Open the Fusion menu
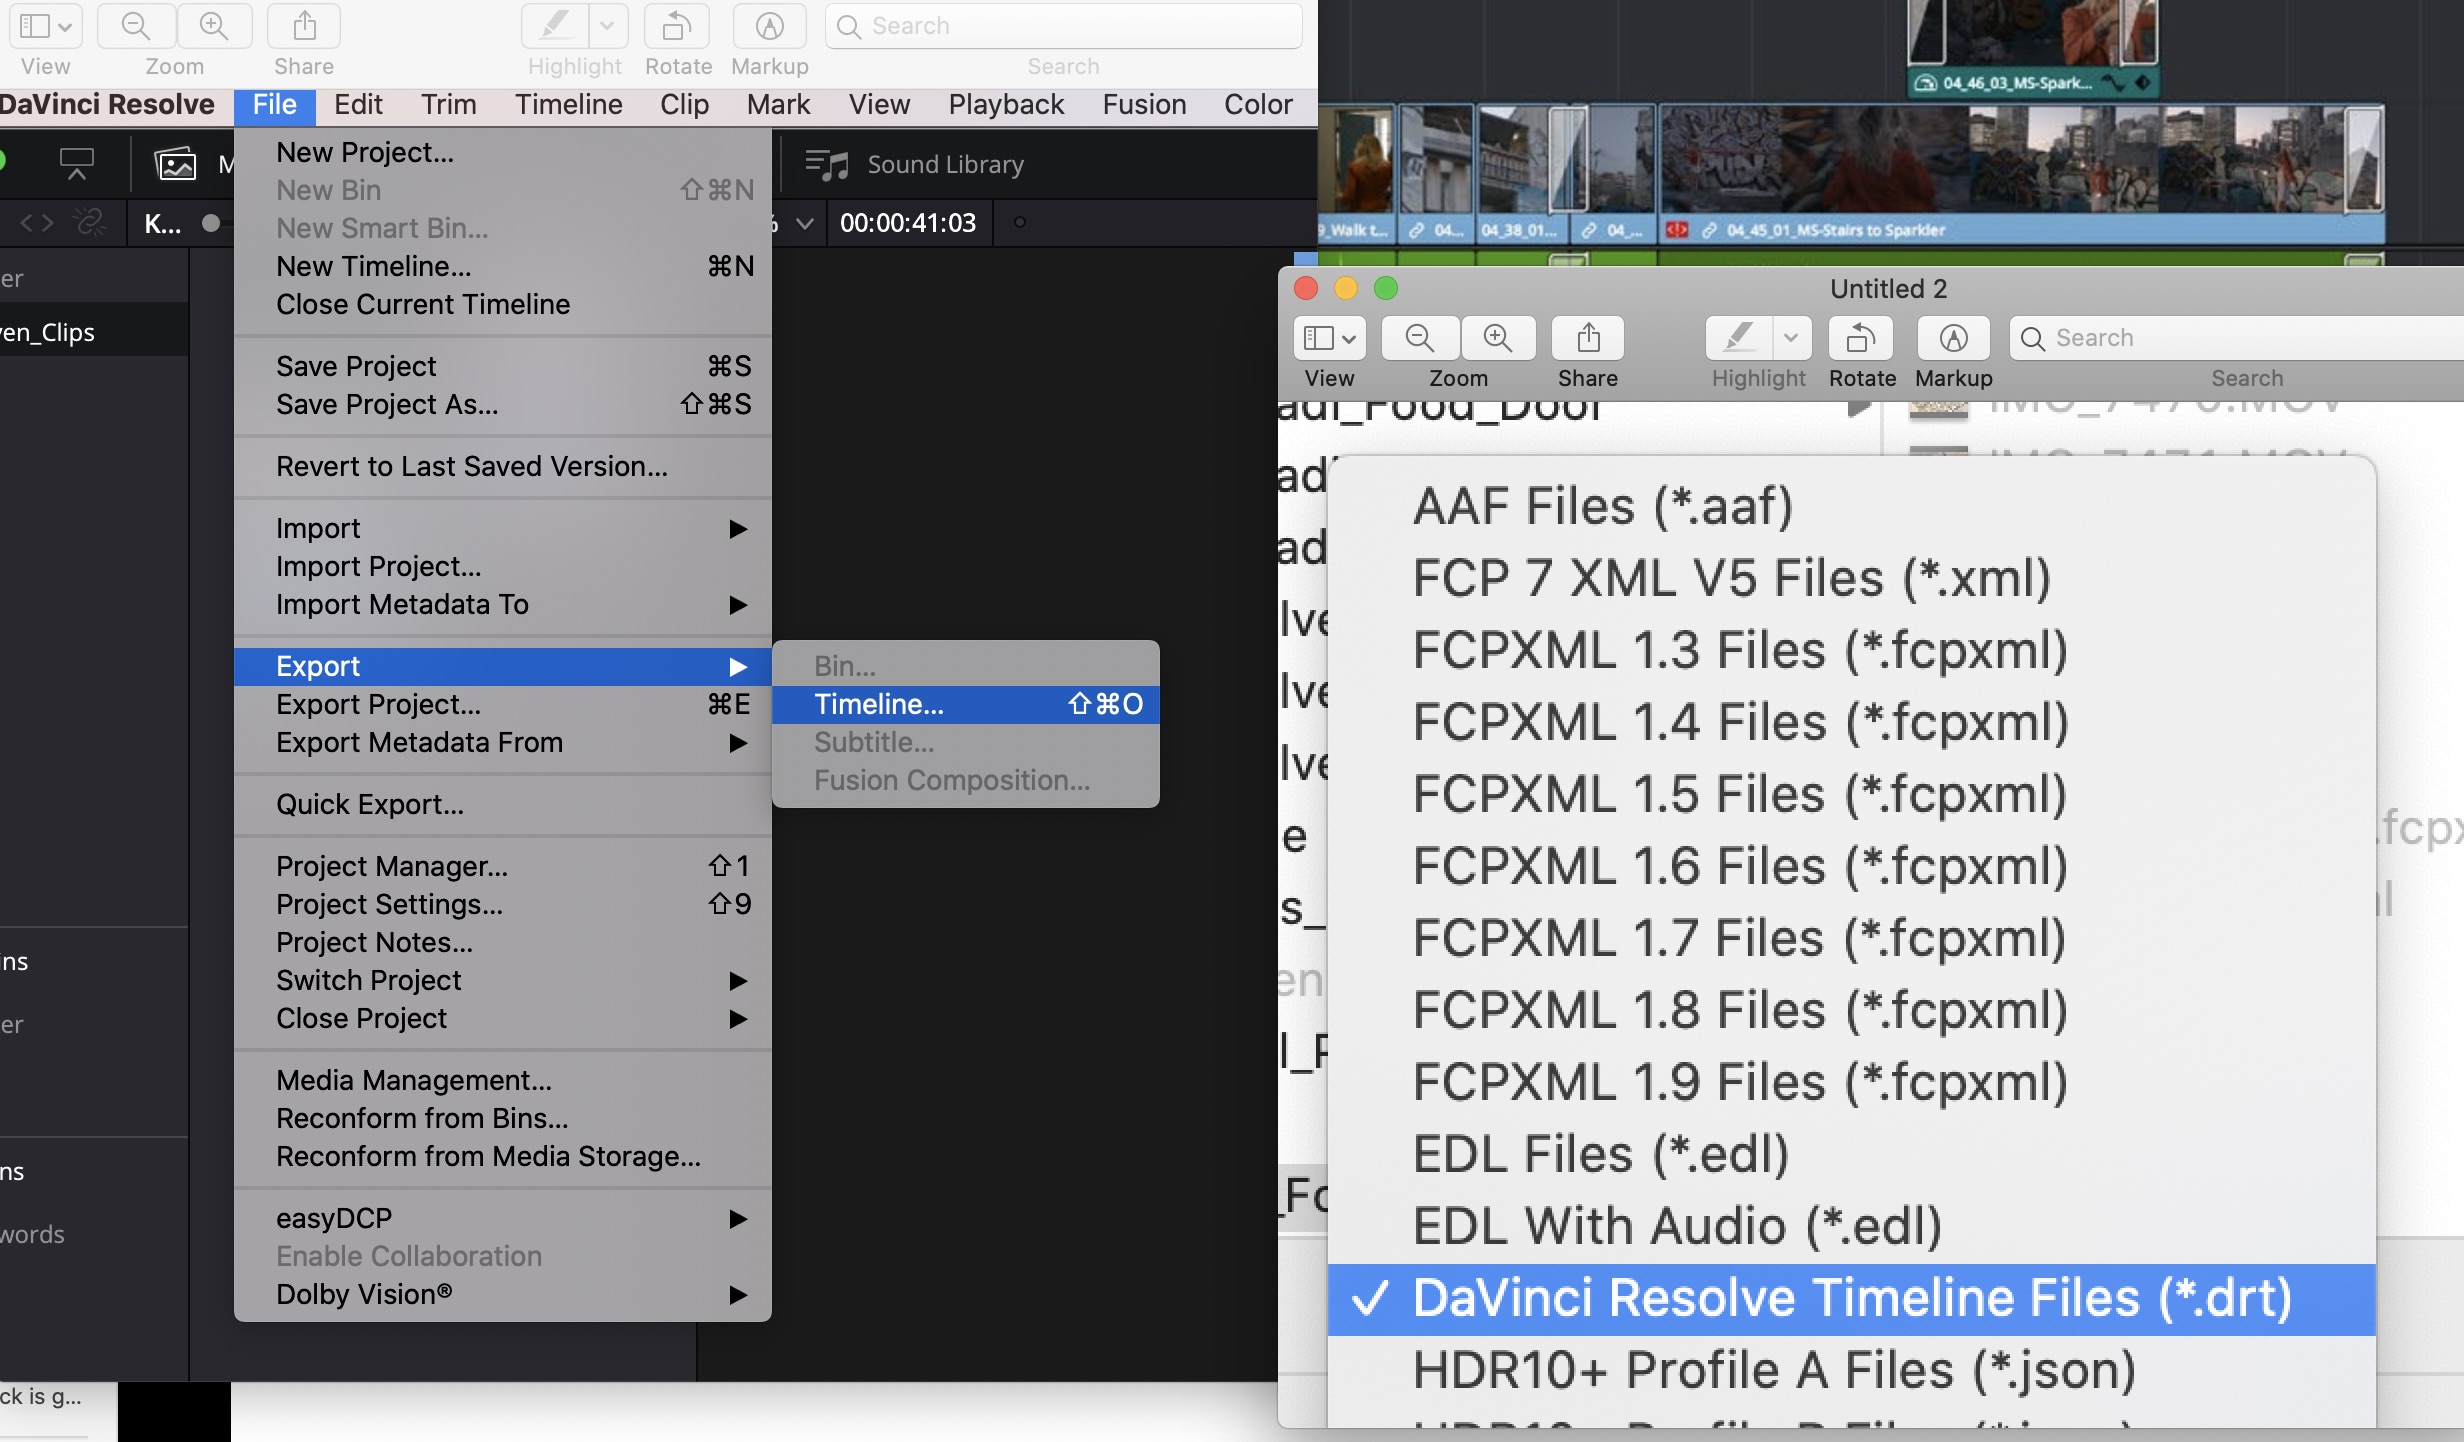Viewport: 2464px width, 1442px height. 1144,105
